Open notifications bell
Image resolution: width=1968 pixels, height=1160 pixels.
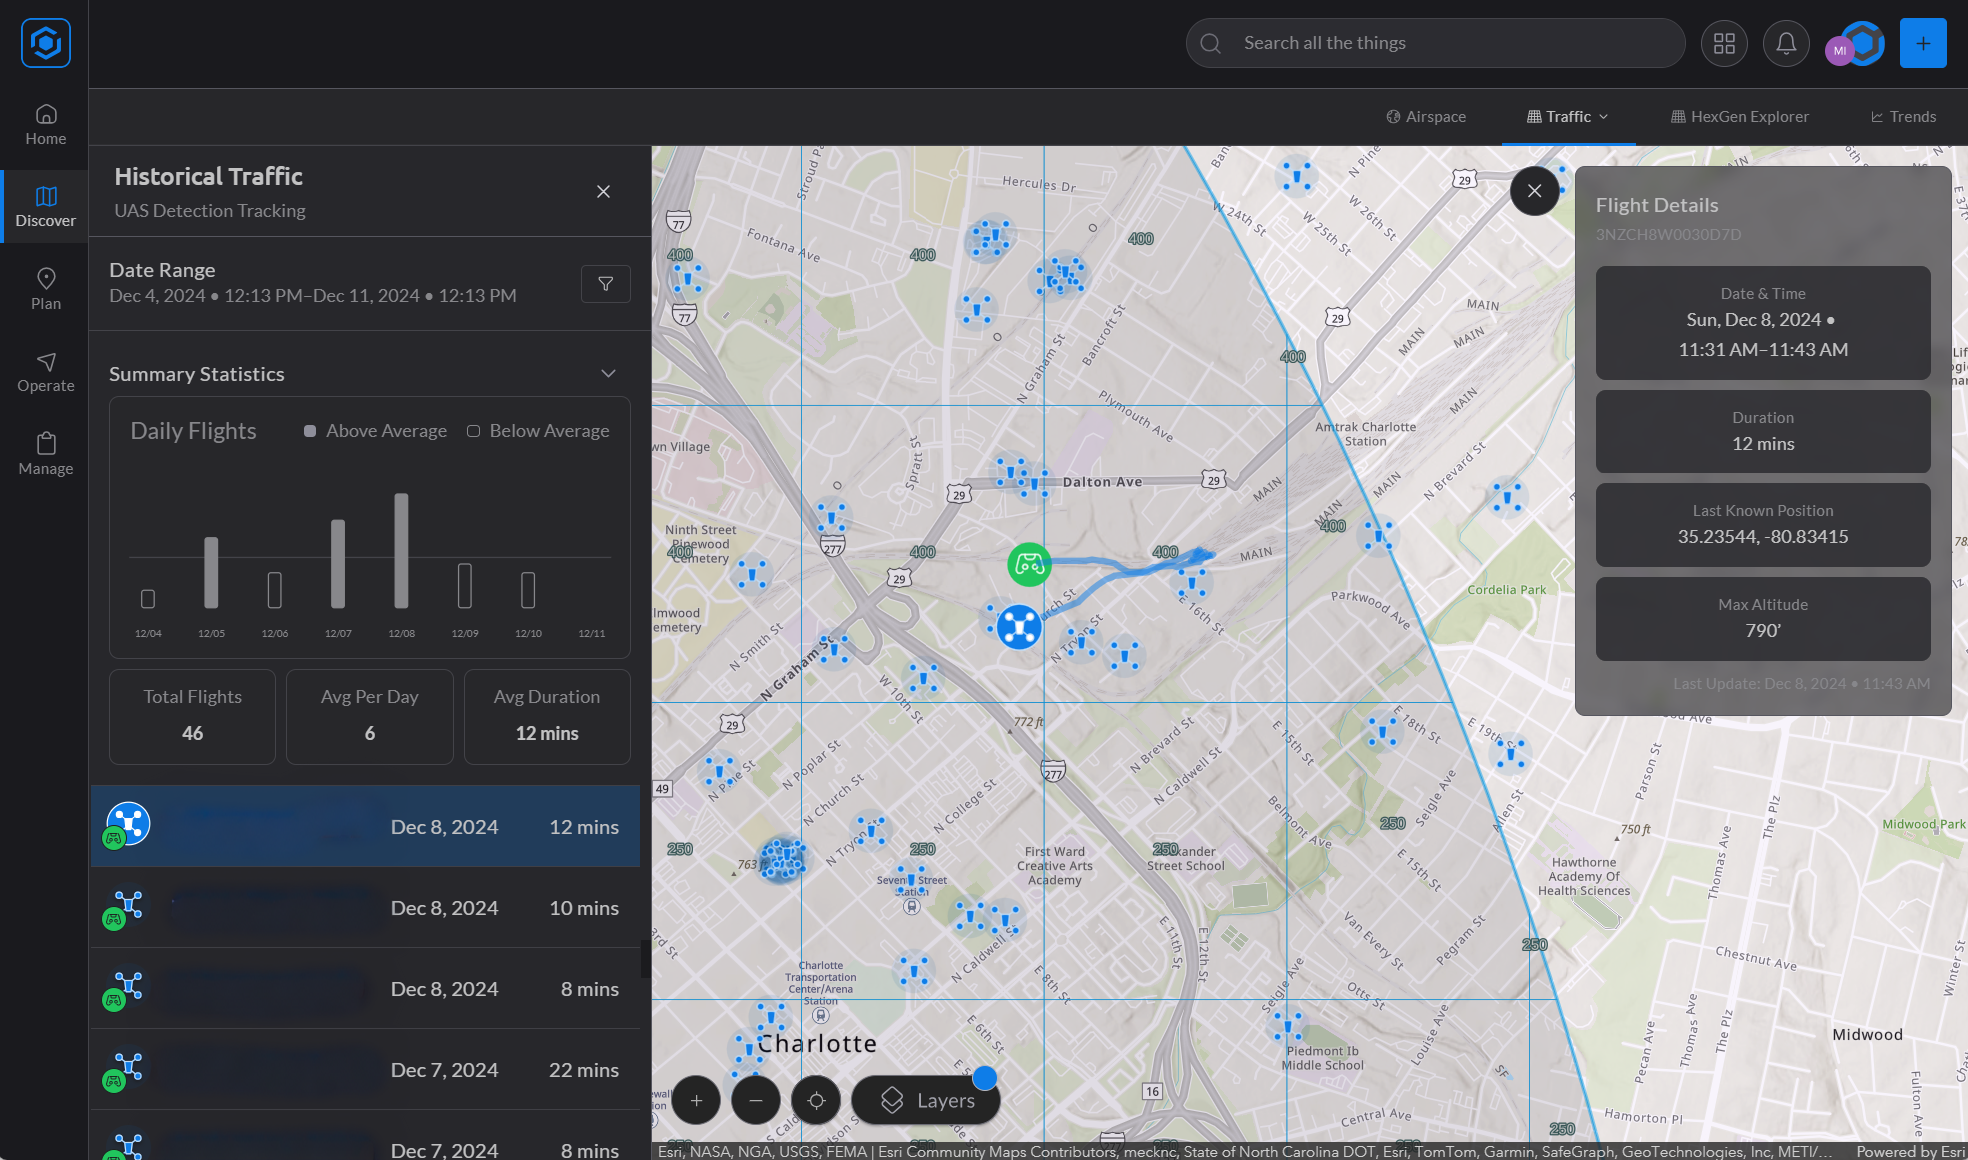coord(1786,43)
